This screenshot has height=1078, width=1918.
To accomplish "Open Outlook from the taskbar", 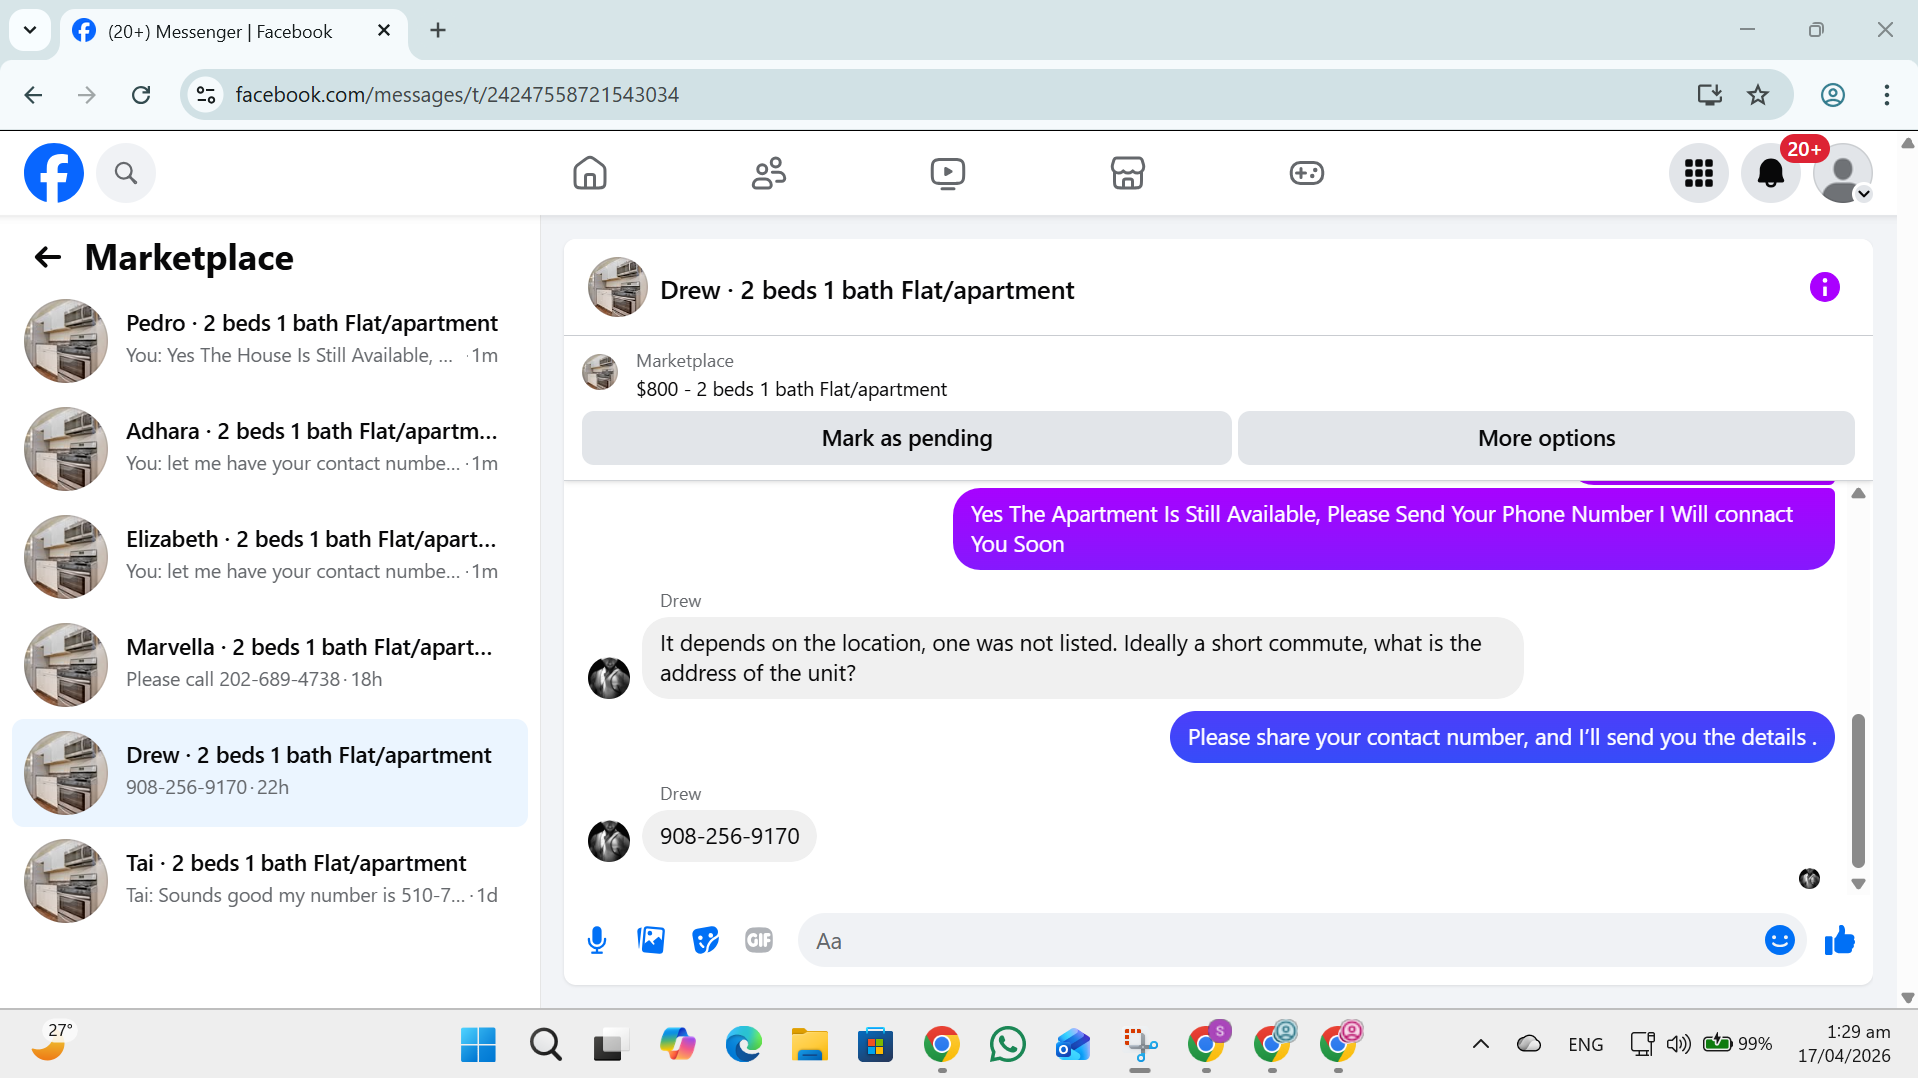I will (x=1073, y=1045).
